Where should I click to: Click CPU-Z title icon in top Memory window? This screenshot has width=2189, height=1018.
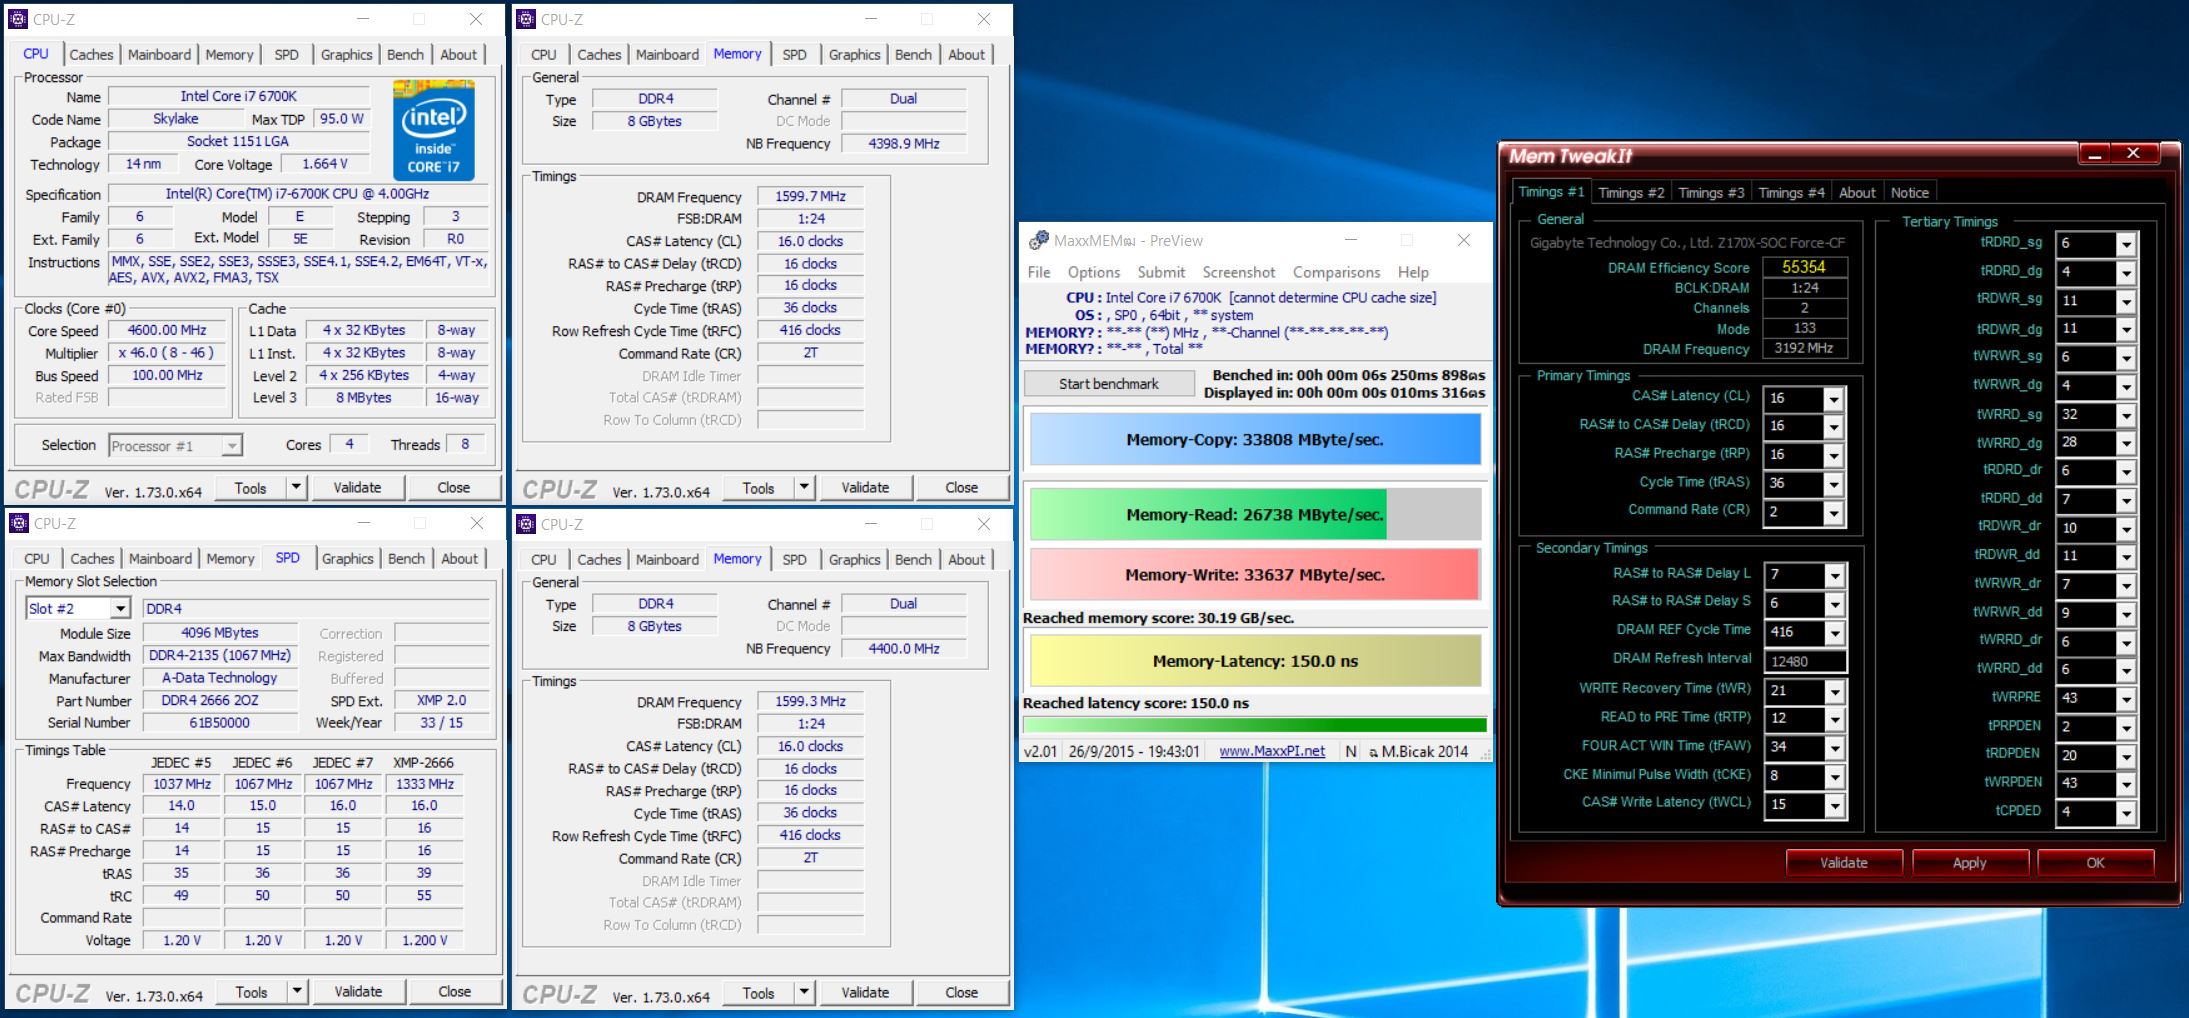coord(526,19)
